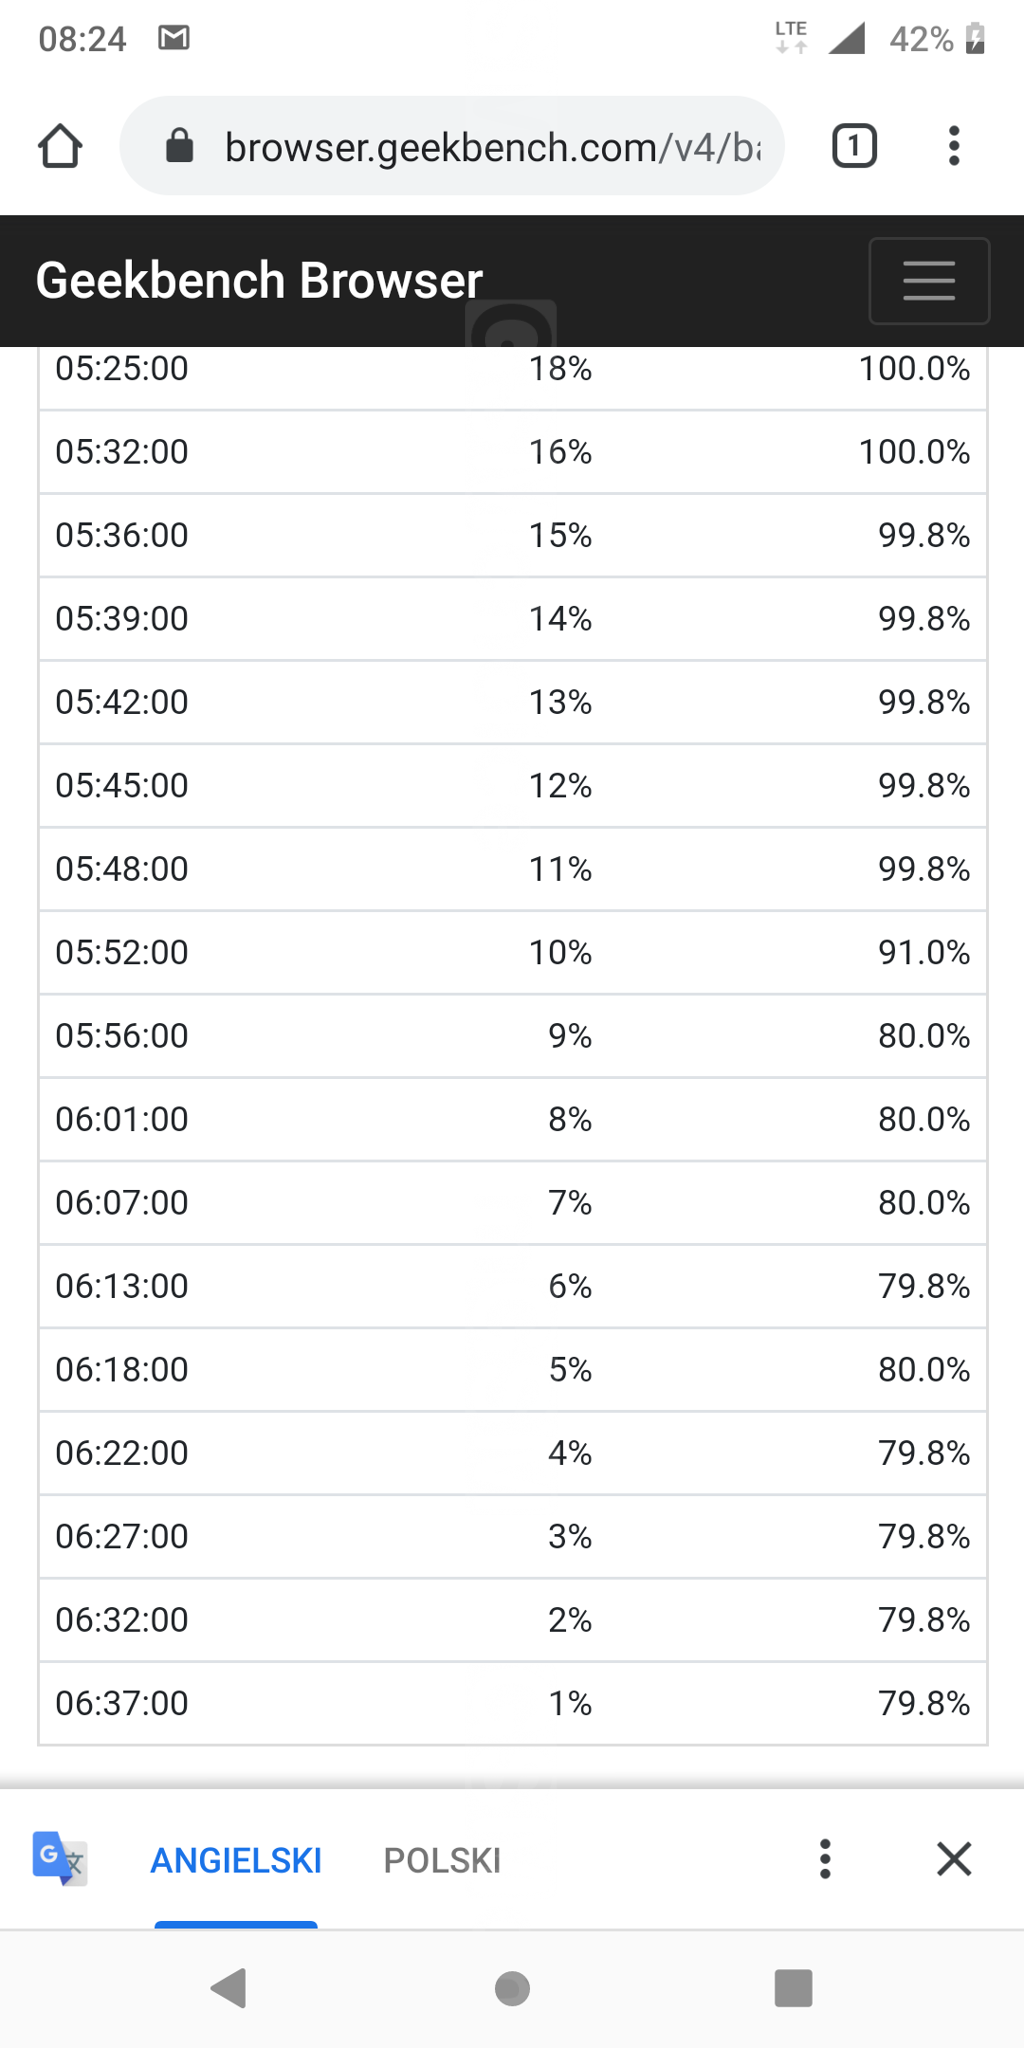Open translate bar more options menu
This screenshot has height=2048, width=1024.
(x=825, y=1859)
